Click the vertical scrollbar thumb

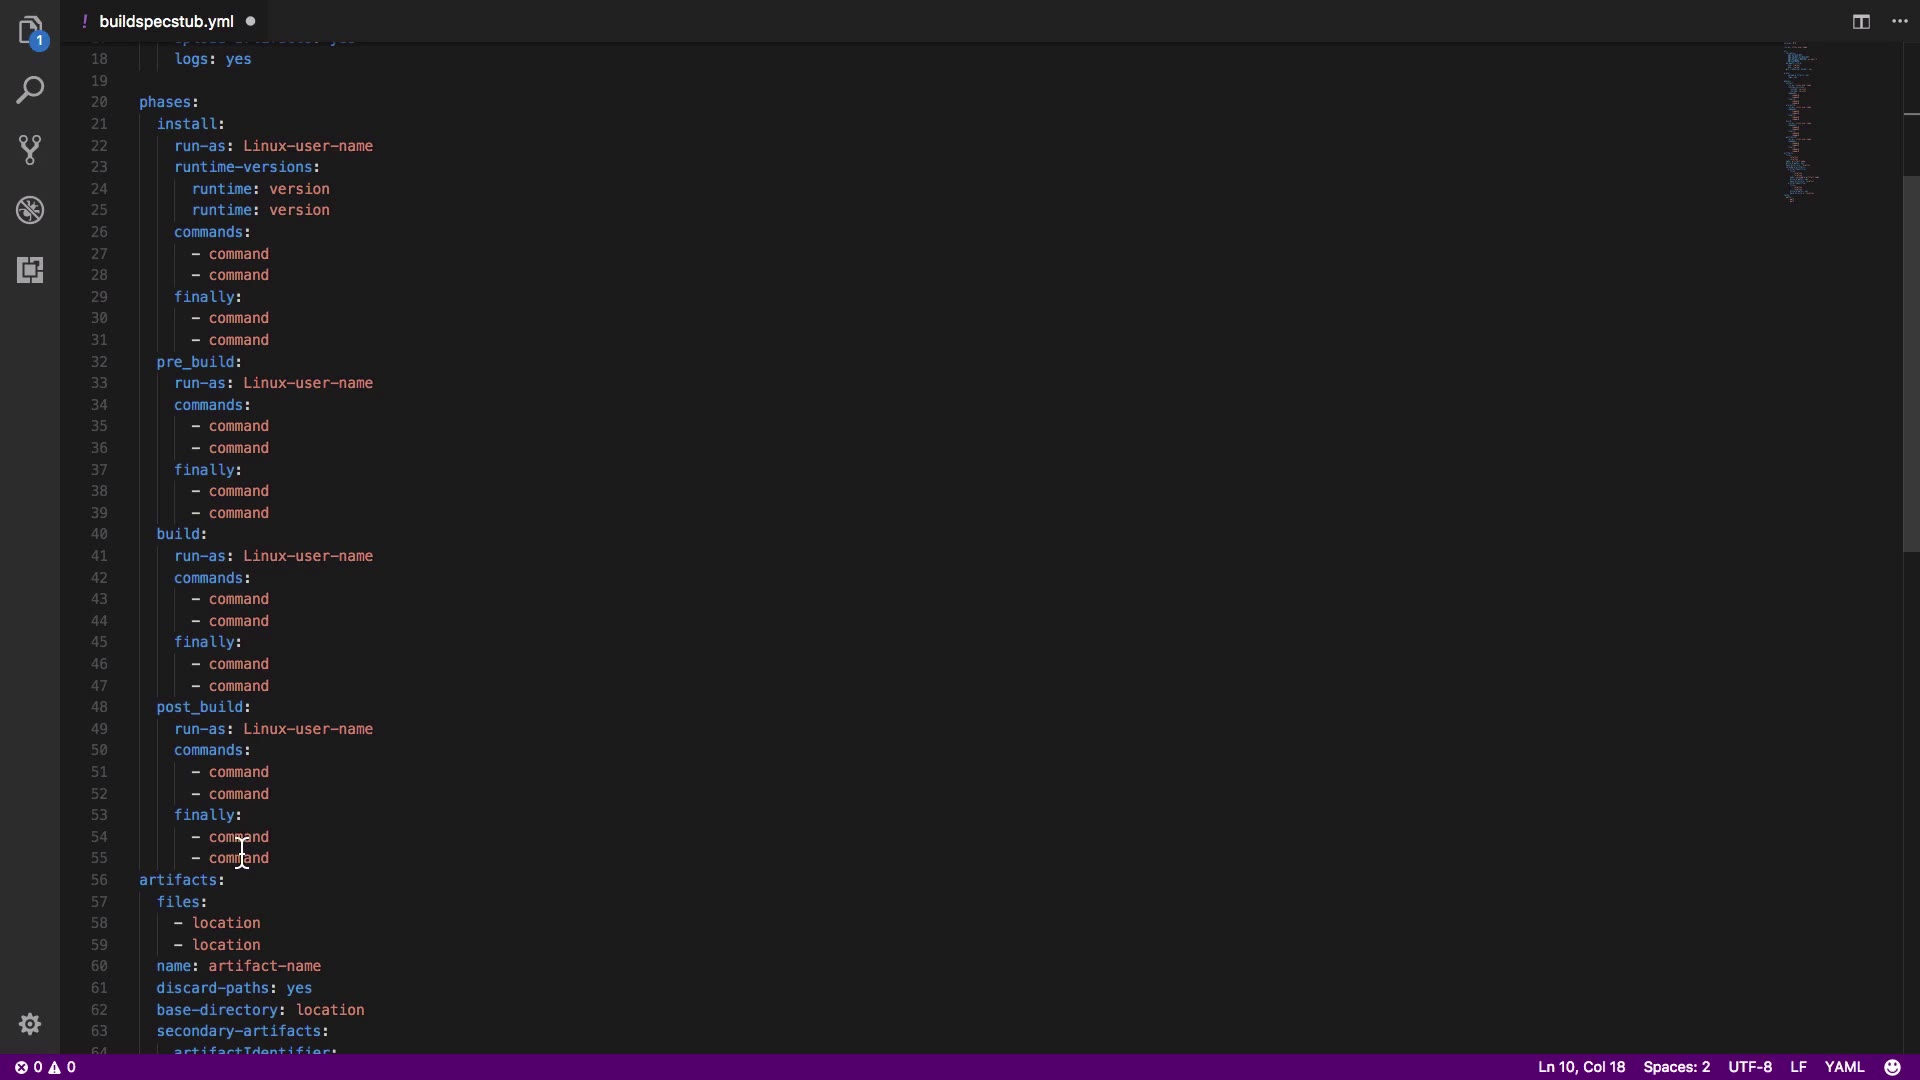[x=1911, y=364]
